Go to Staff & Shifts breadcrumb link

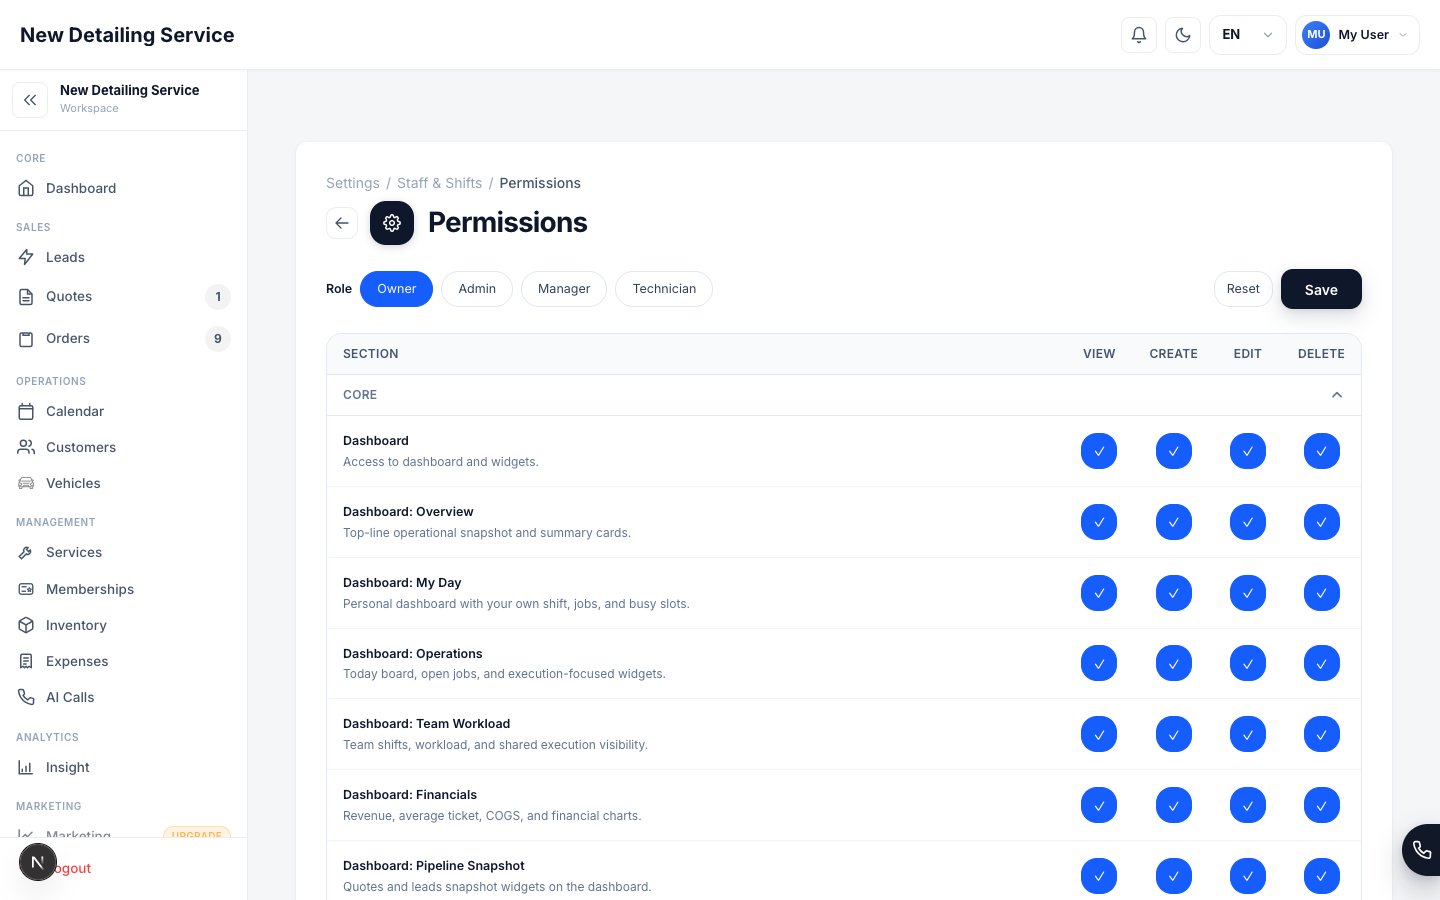tap(439, 183)
